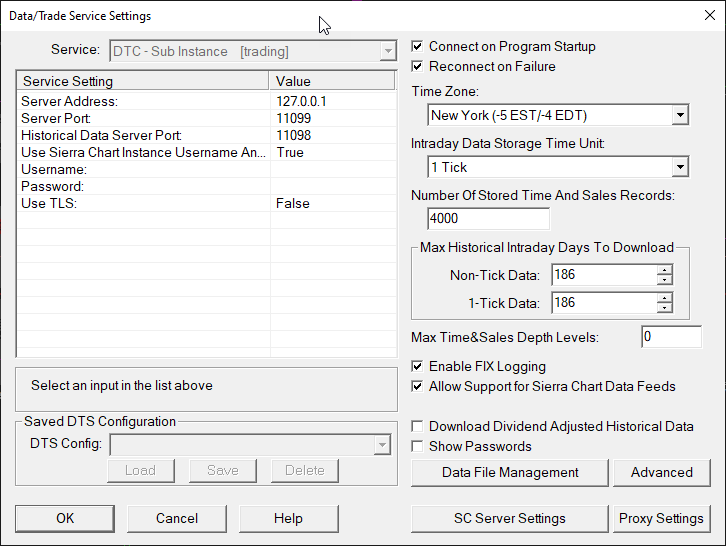Click the Value column header

coord(332,81)
